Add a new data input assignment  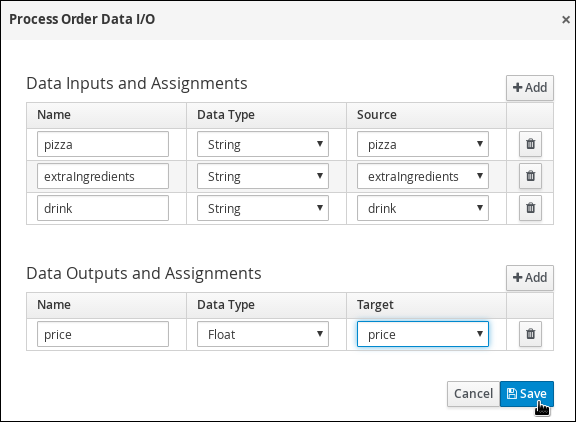(x=530, y=88)
